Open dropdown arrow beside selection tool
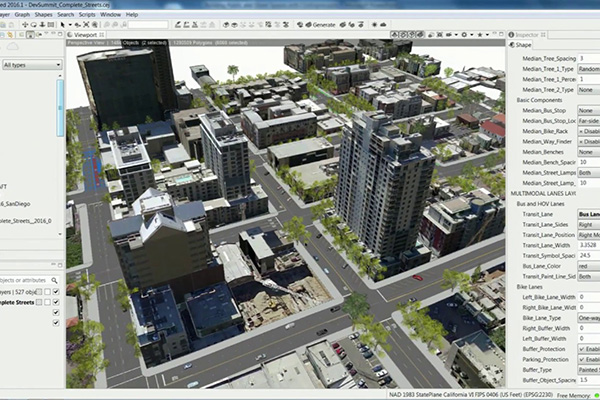 click(x=70, y=25)
